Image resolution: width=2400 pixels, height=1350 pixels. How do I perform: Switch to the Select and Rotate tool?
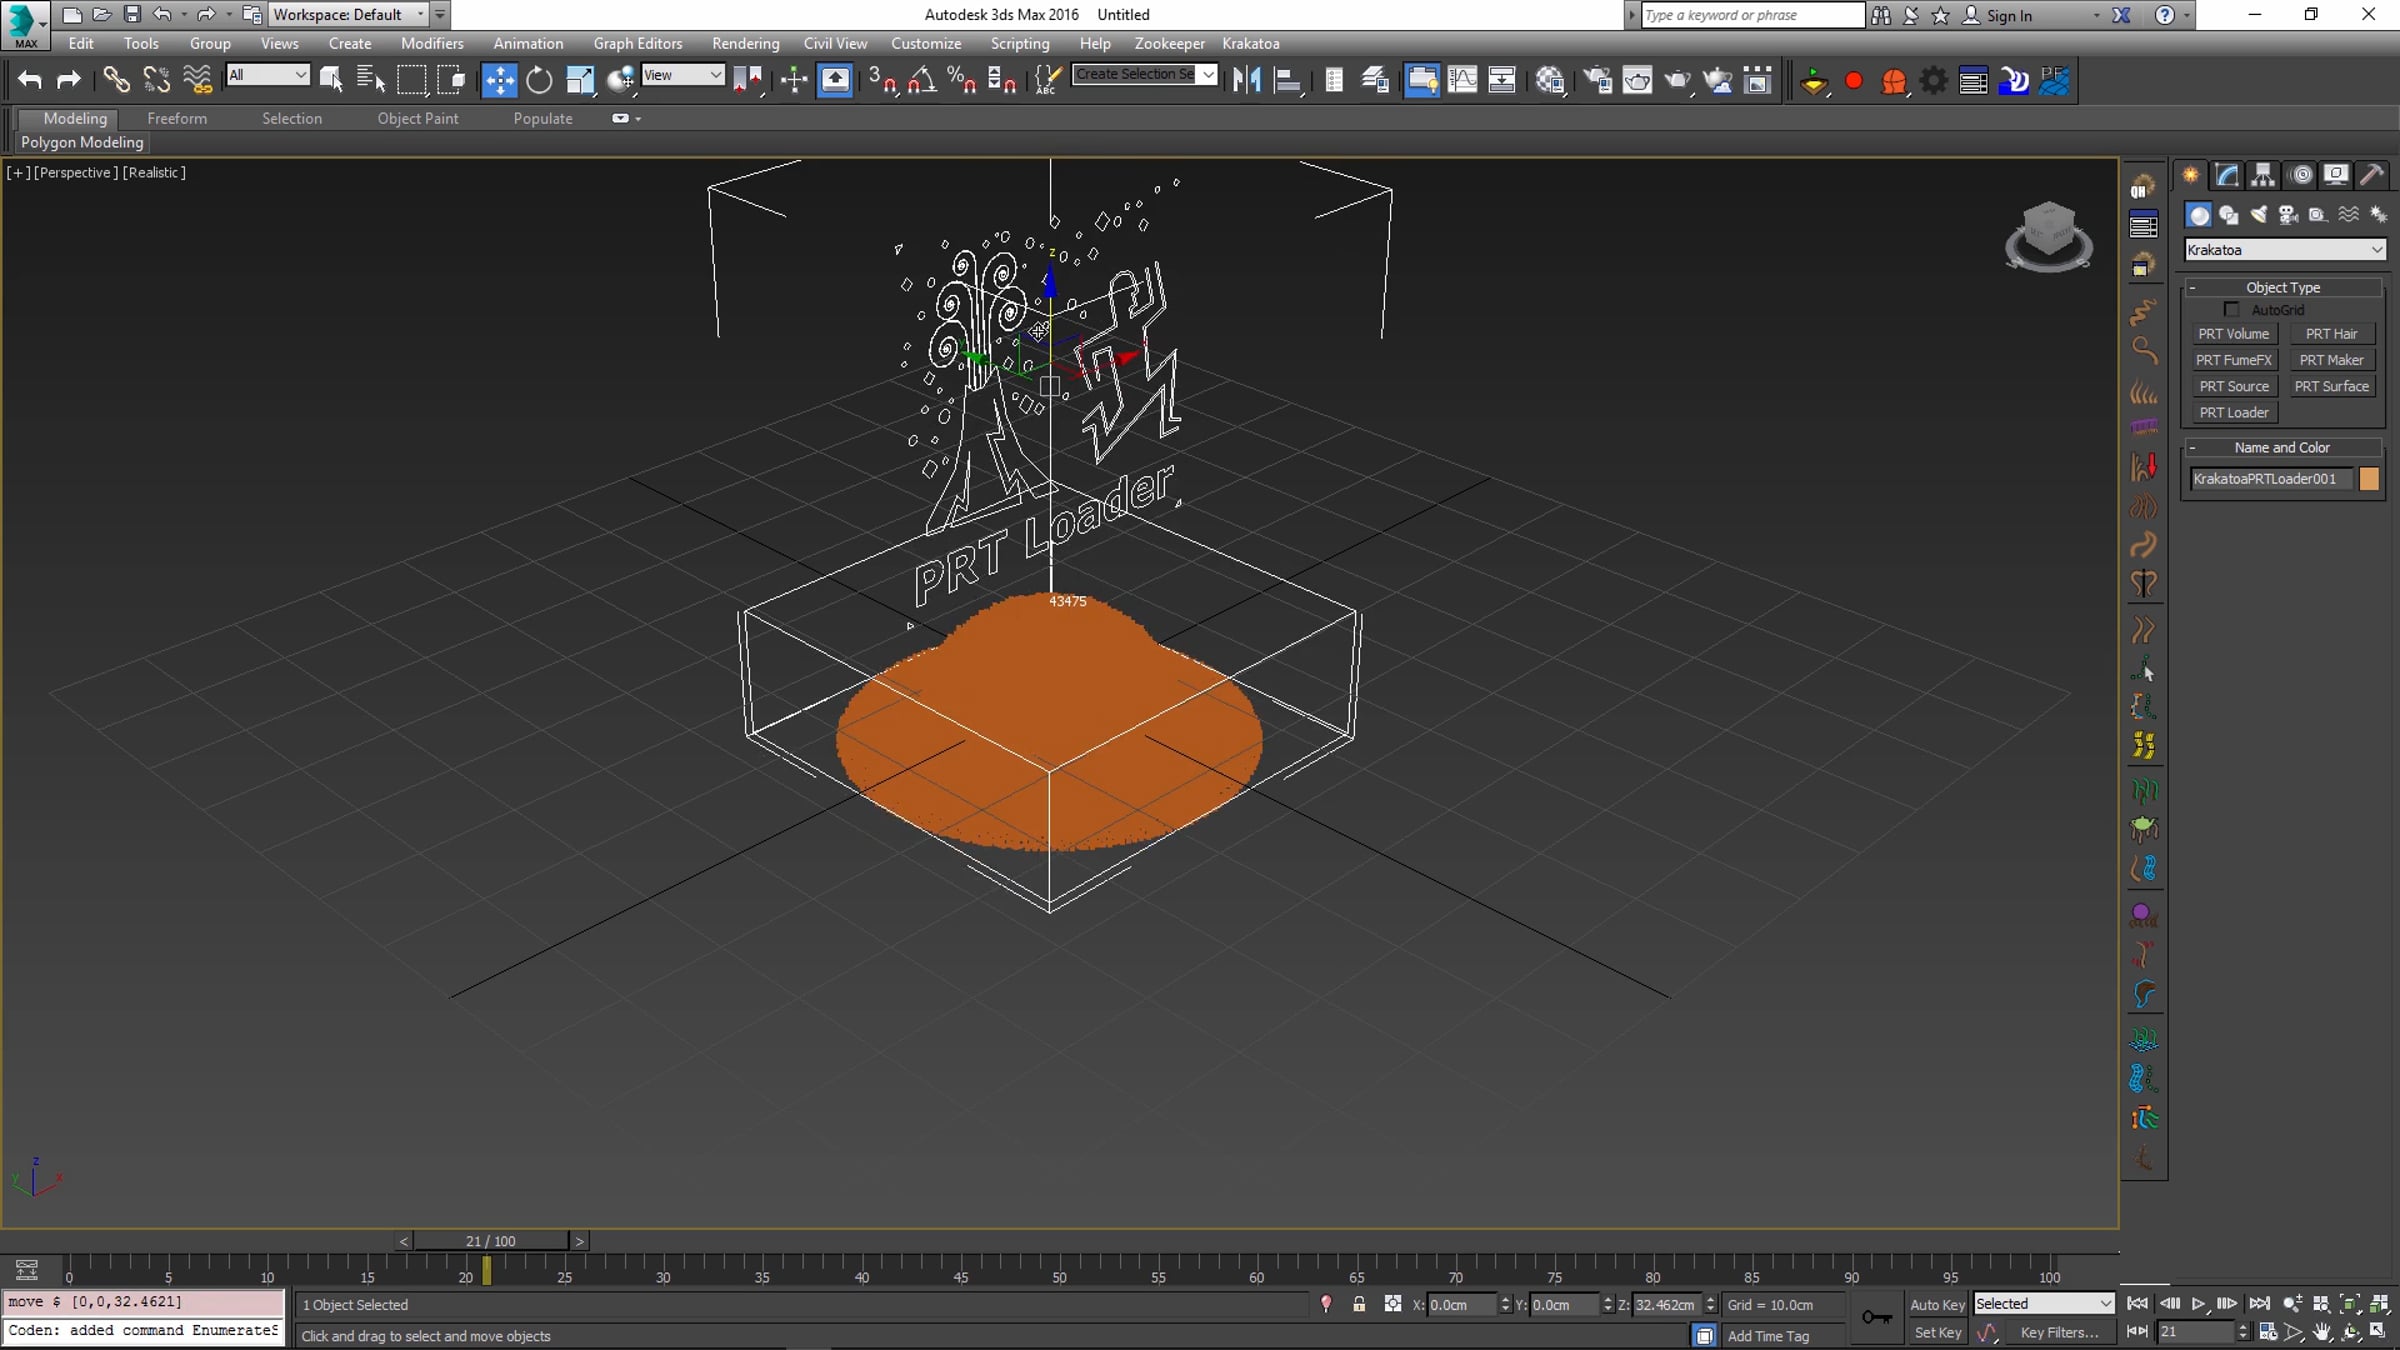[539, 80]
